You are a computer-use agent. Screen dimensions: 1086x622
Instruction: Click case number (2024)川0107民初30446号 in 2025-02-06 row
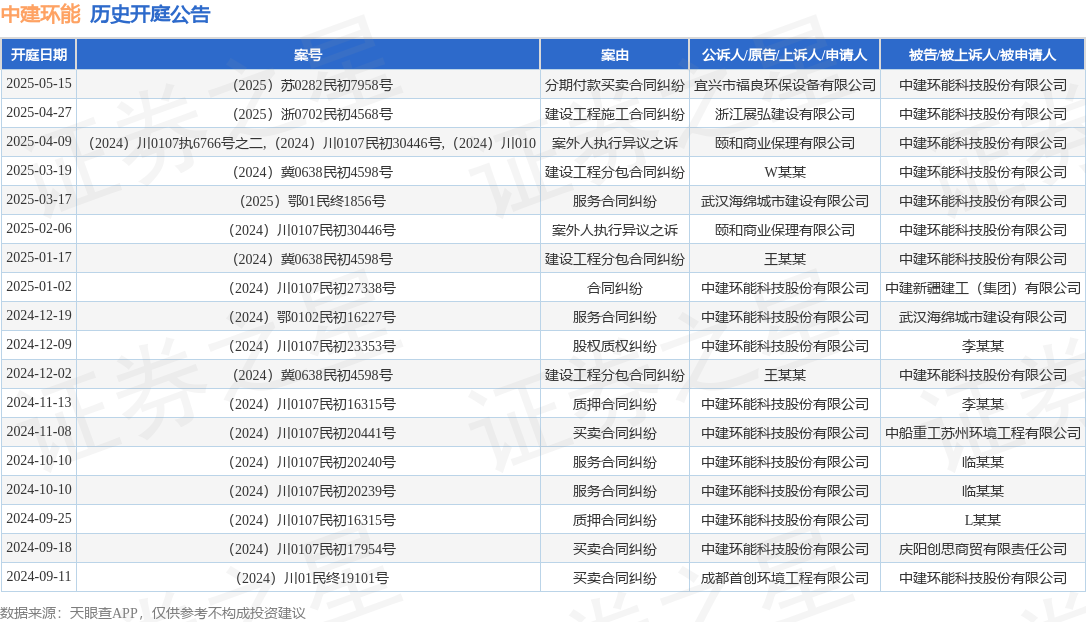point(308,231)
